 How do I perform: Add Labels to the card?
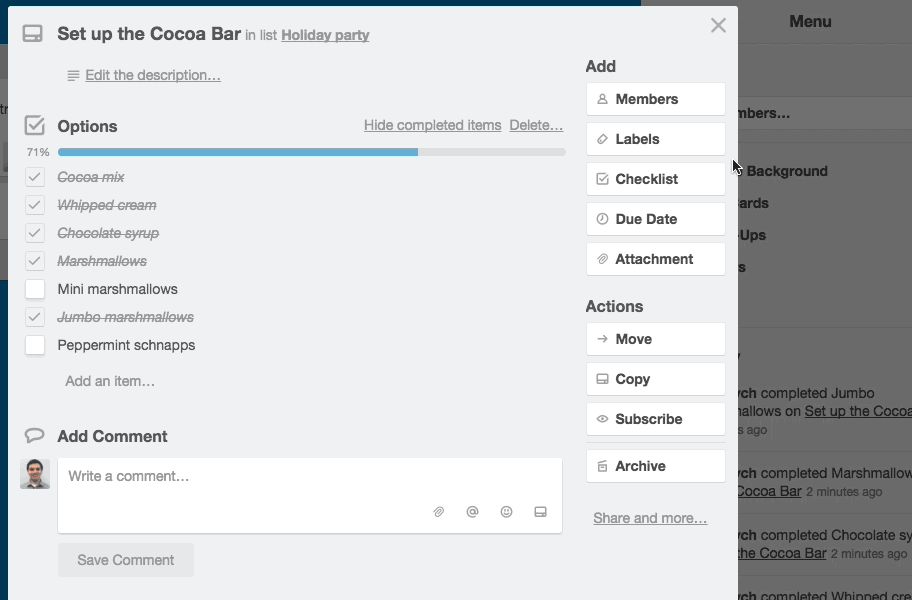point(655,138)
